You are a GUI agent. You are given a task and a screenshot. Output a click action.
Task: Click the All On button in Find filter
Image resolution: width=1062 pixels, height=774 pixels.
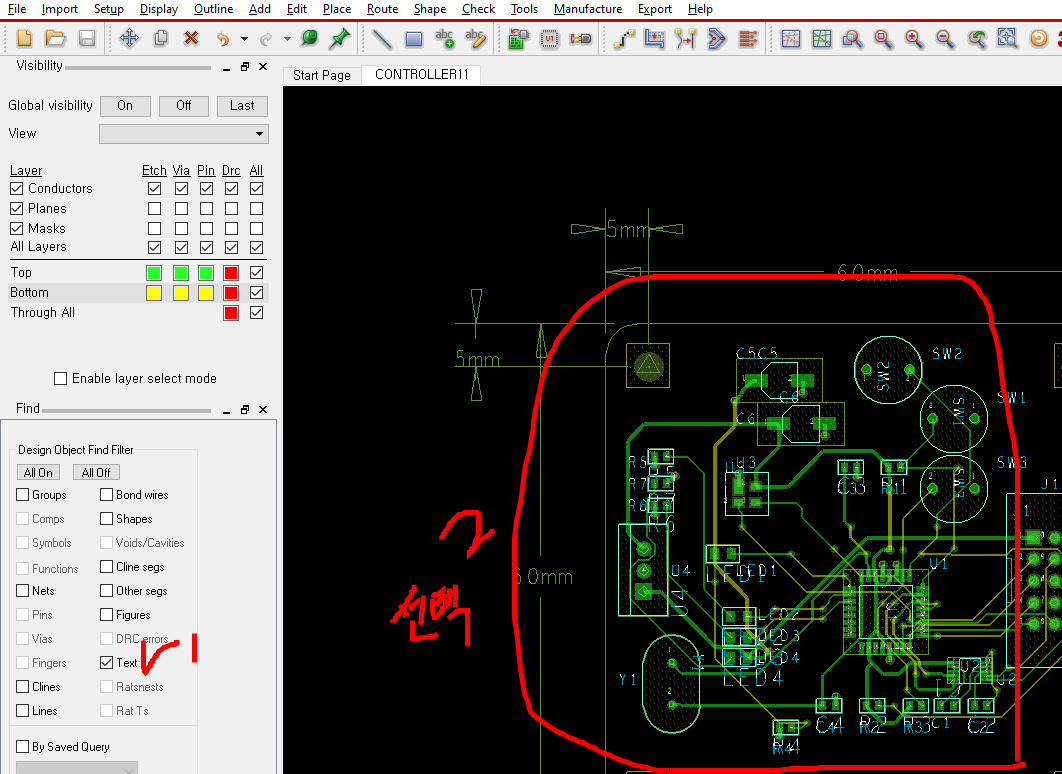37,471
